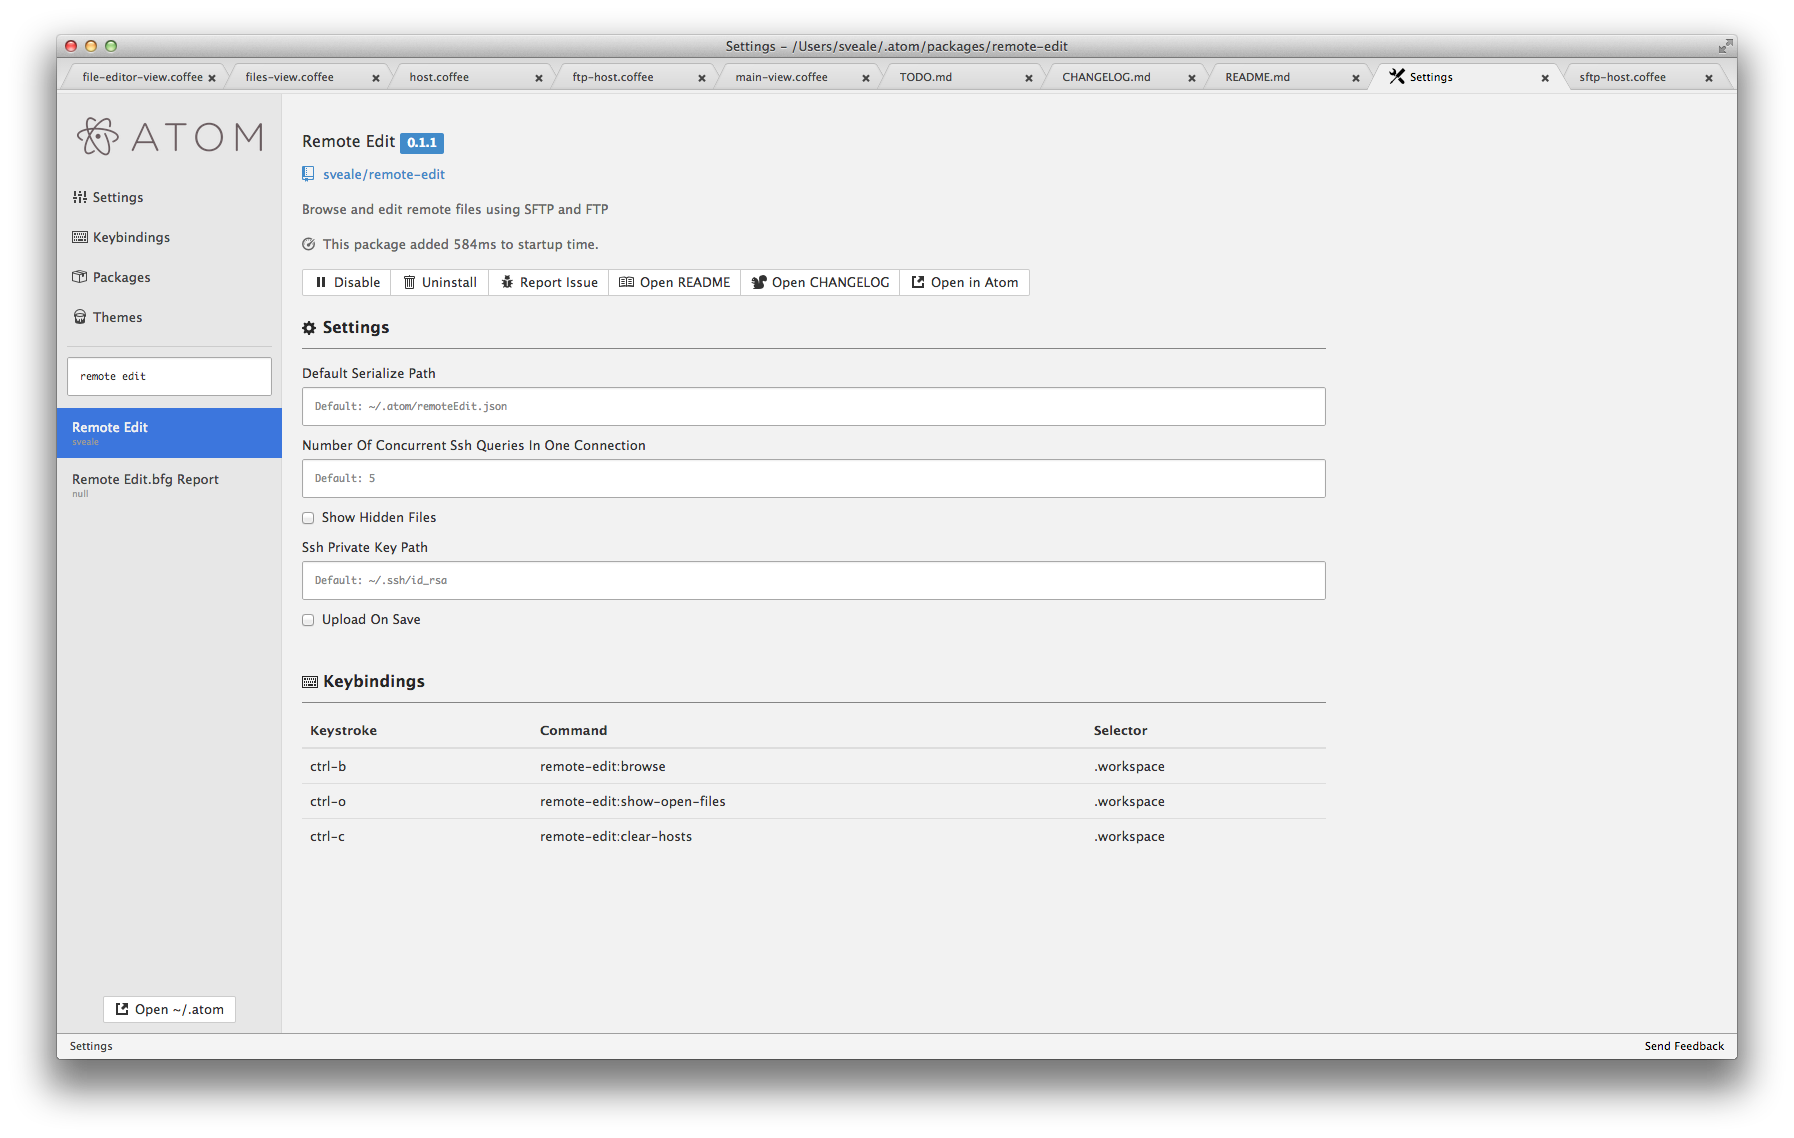Close the ftp-host.coffee tab
The width and height of the screenshot is (1794, 1138).
(x=702, y=78)
